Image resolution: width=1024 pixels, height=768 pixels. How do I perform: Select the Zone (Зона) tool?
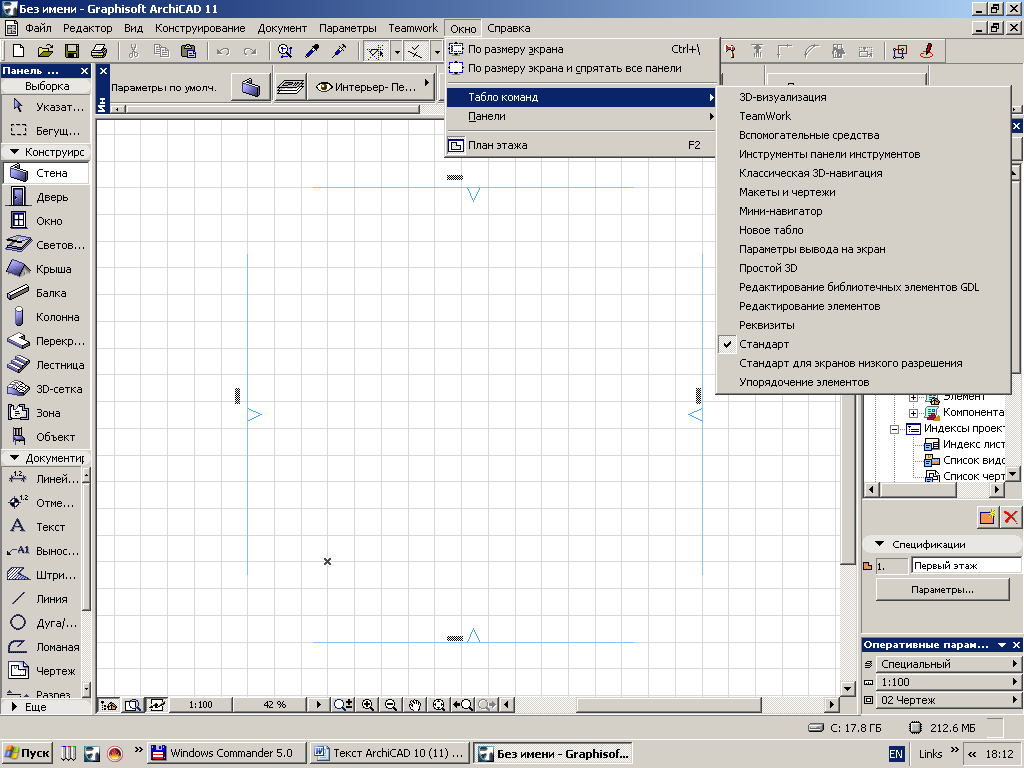[46, 413]
